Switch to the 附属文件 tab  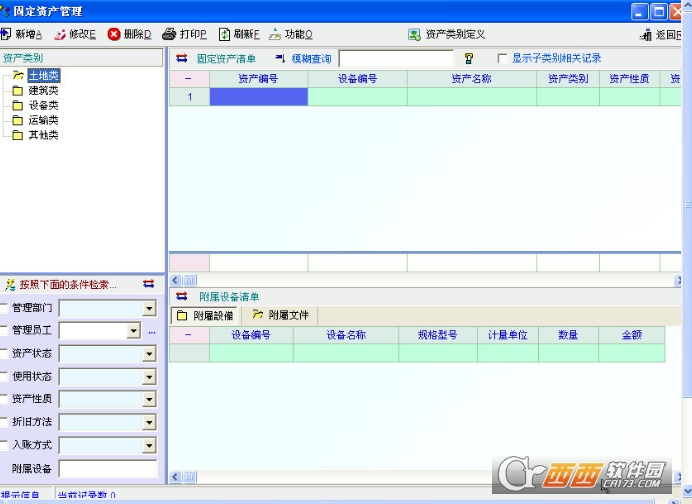[x=280, y=315]
